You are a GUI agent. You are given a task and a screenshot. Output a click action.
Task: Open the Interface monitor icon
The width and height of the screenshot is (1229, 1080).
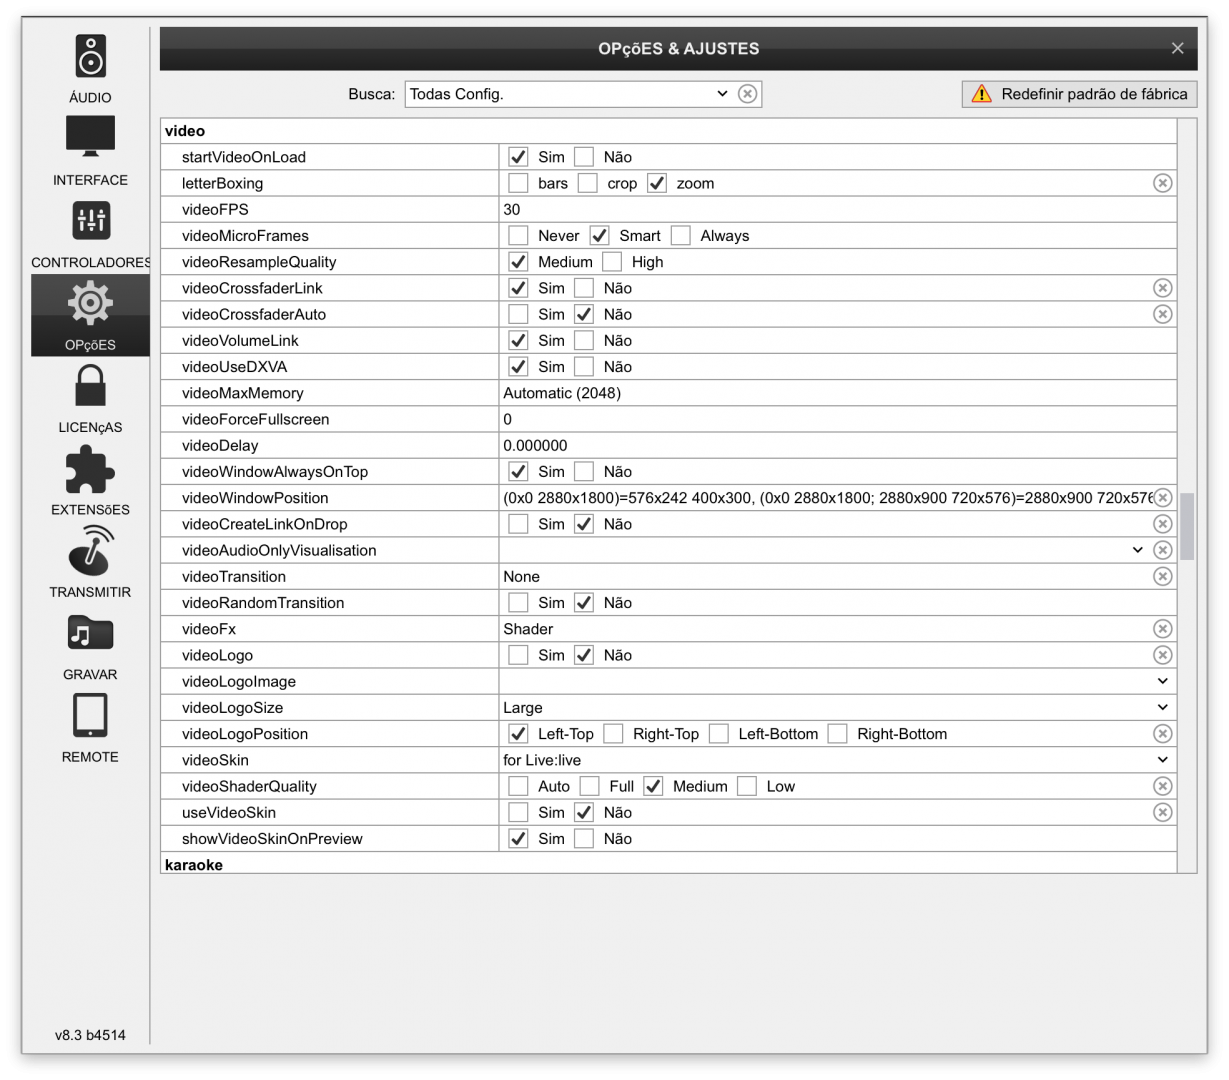coord(90,137)
